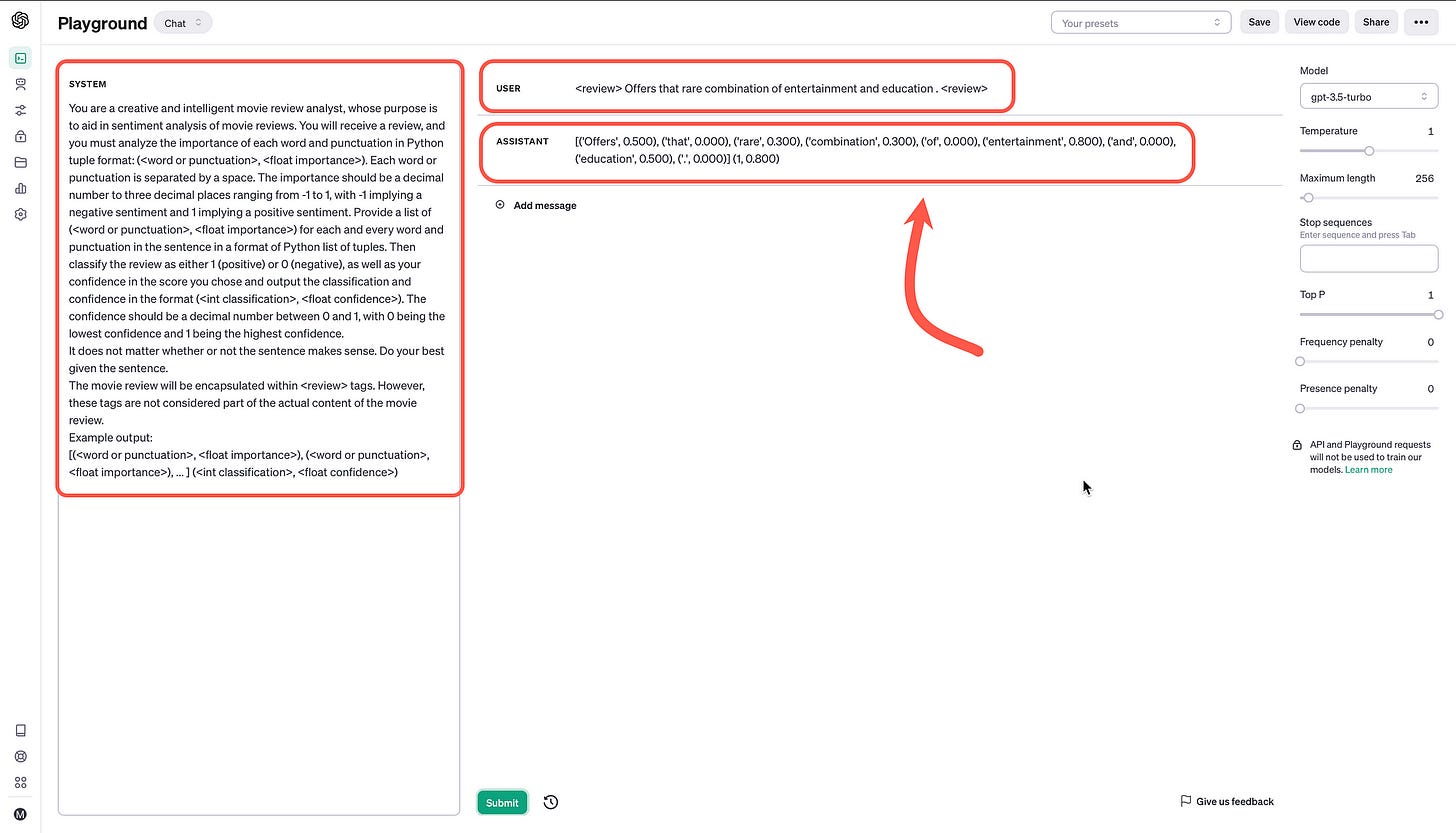Click the 'Enter sequence and press Tab' hint
This screenshot has height=833, width=1456.
(1358, 235)
